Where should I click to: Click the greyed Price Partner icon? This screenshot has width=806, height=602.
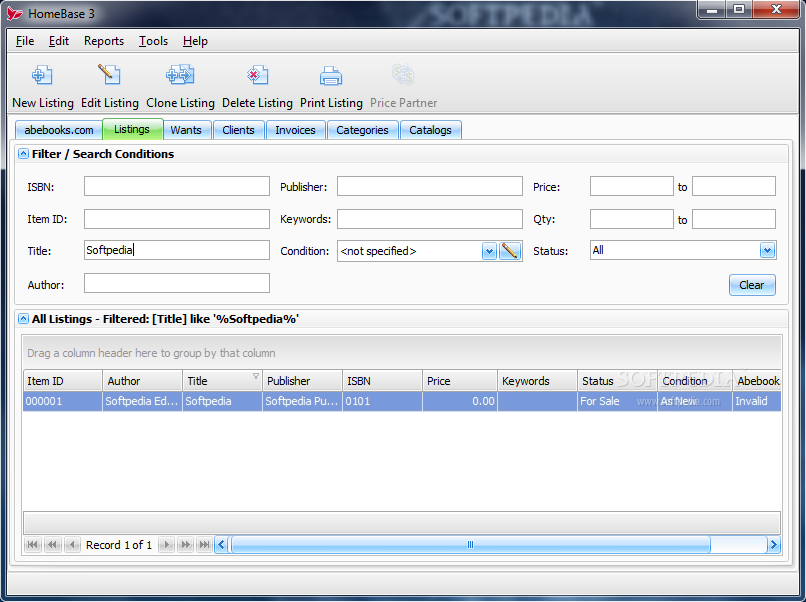[x=403, y=75]
